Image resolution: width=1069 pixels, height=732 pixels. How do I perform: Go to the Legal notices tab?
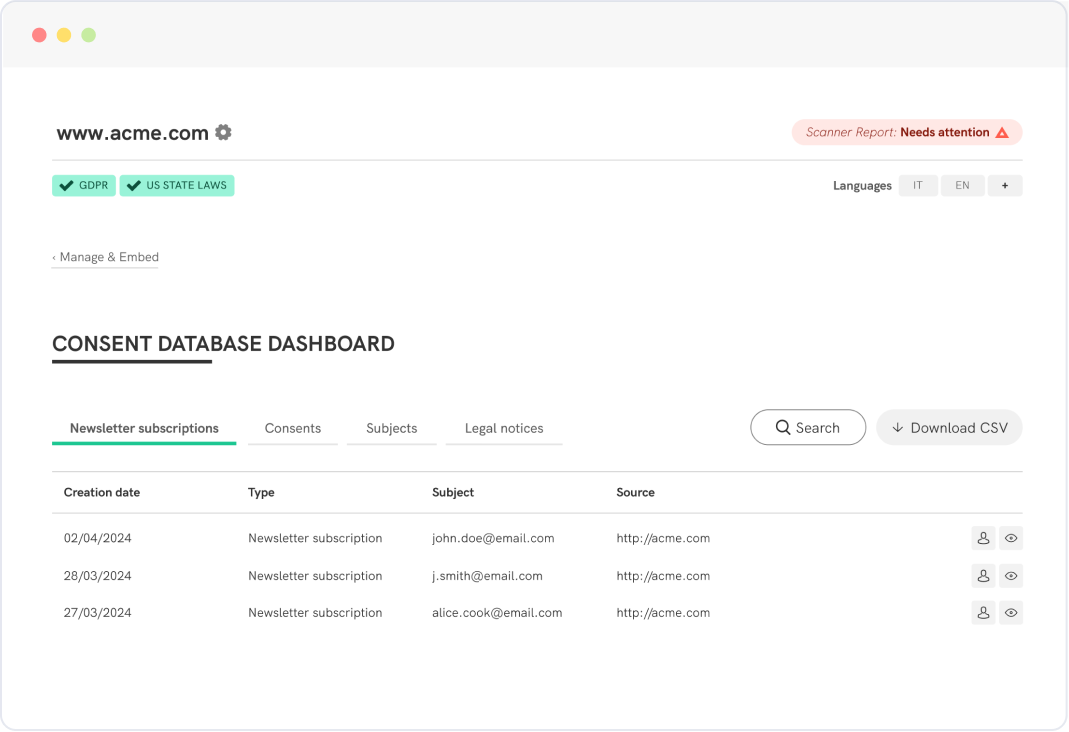click(x=504, y=428)
